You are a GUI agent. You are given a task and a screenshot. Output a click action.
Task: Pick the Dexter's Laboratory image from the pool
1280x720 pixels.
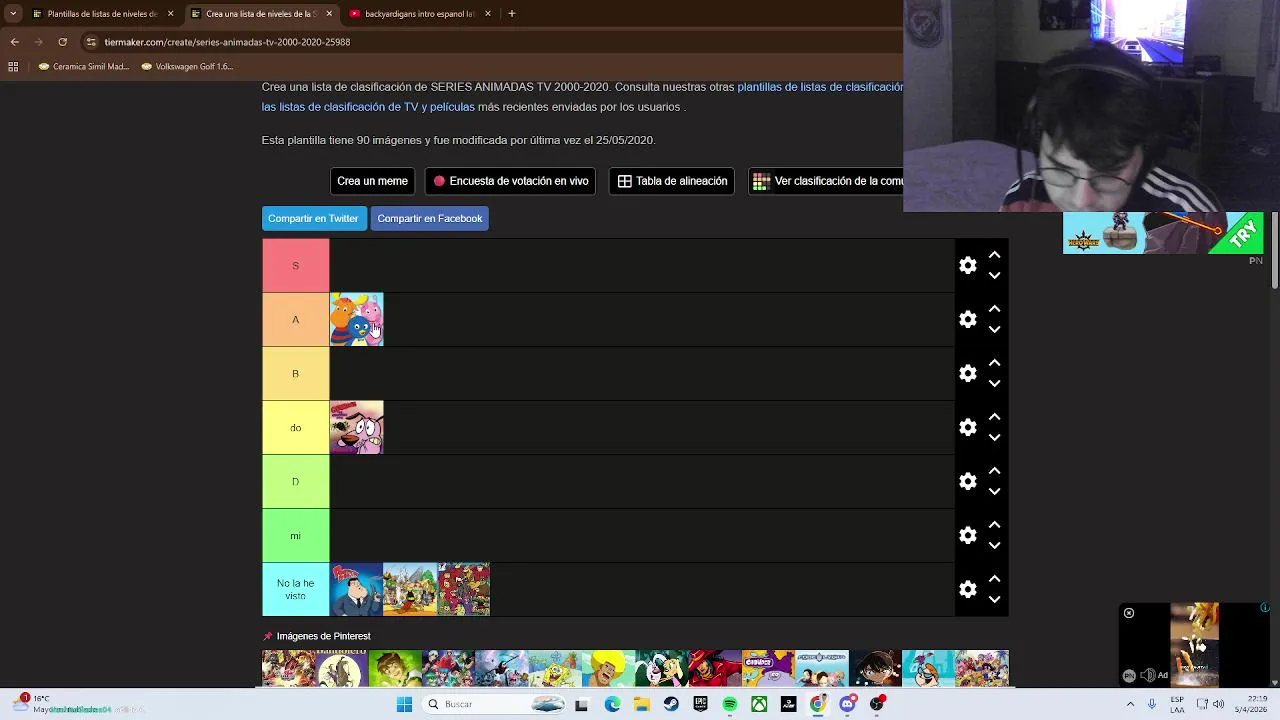[x=928, y=668]
